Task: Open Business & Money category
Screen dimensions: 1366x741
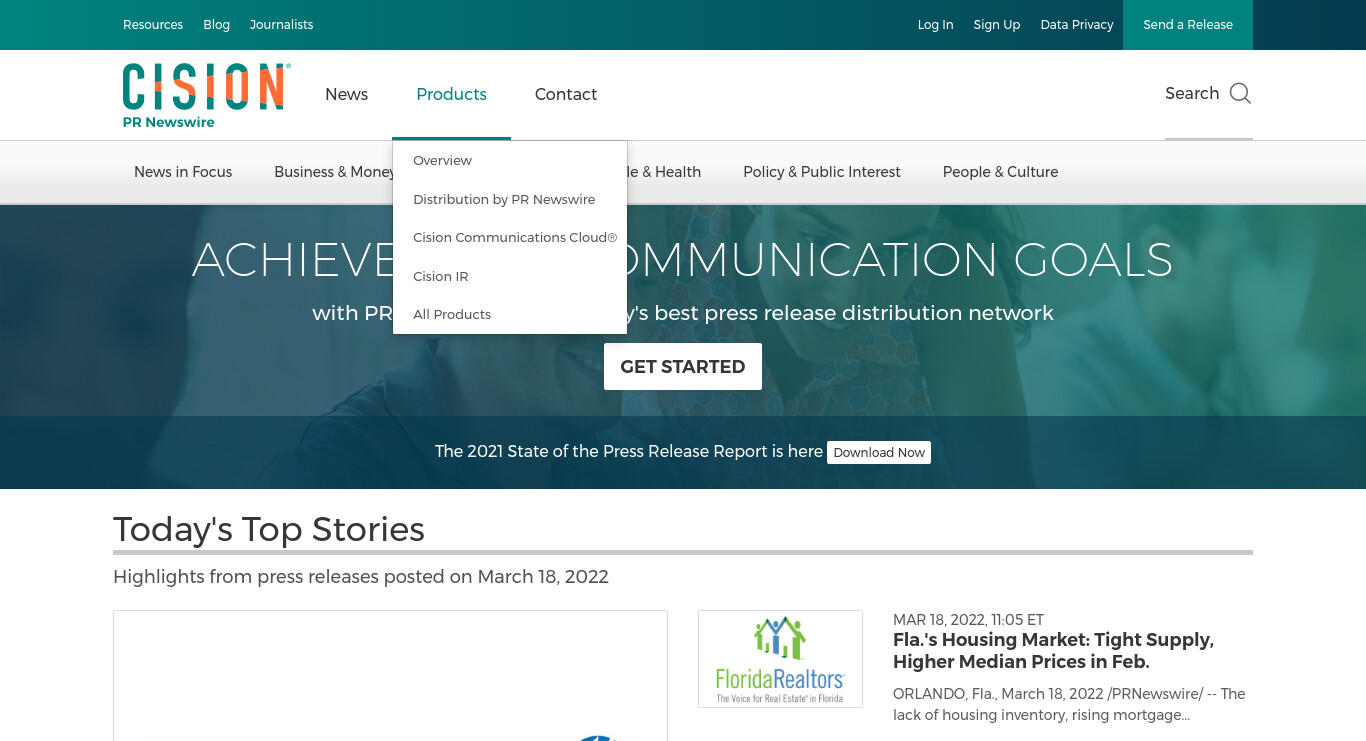Action: (333, 172)
